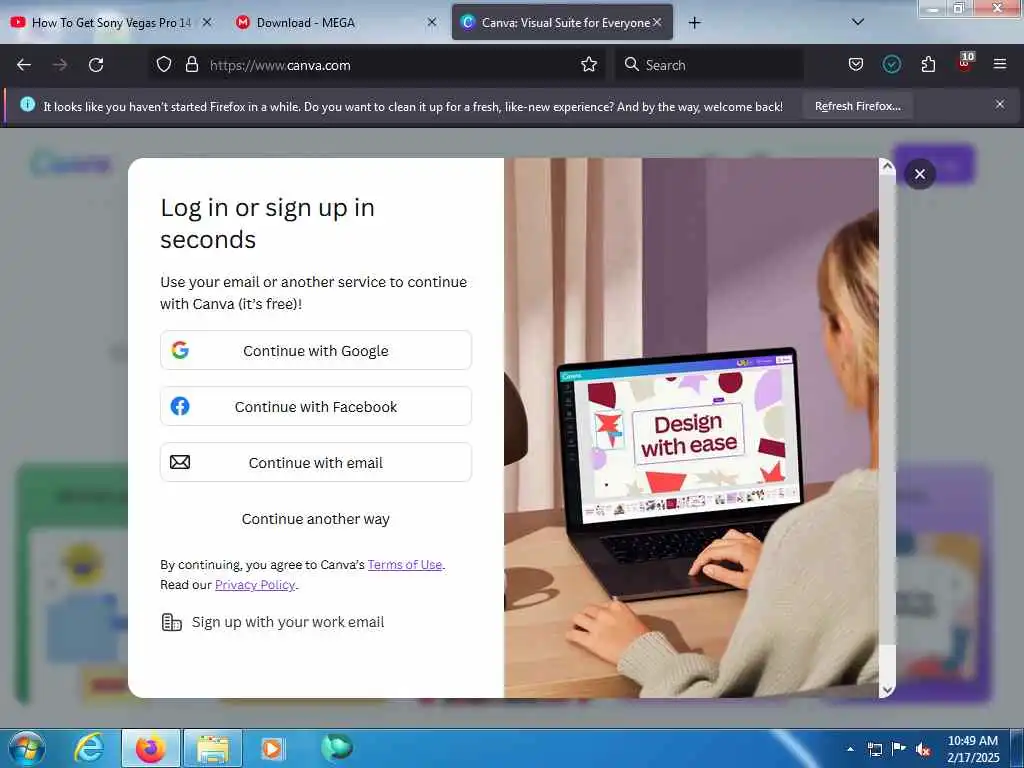Image resolution: width=1024 pixels, height=768 pixels.
Task: Expand the list all tabs chevron
Action: [x=858, y=22]
